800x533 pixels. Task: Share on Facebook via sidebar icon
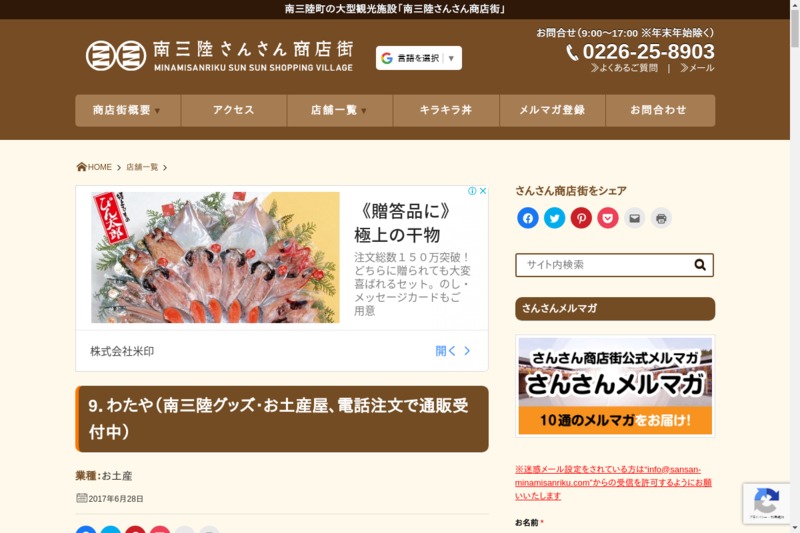coord(528,218)
